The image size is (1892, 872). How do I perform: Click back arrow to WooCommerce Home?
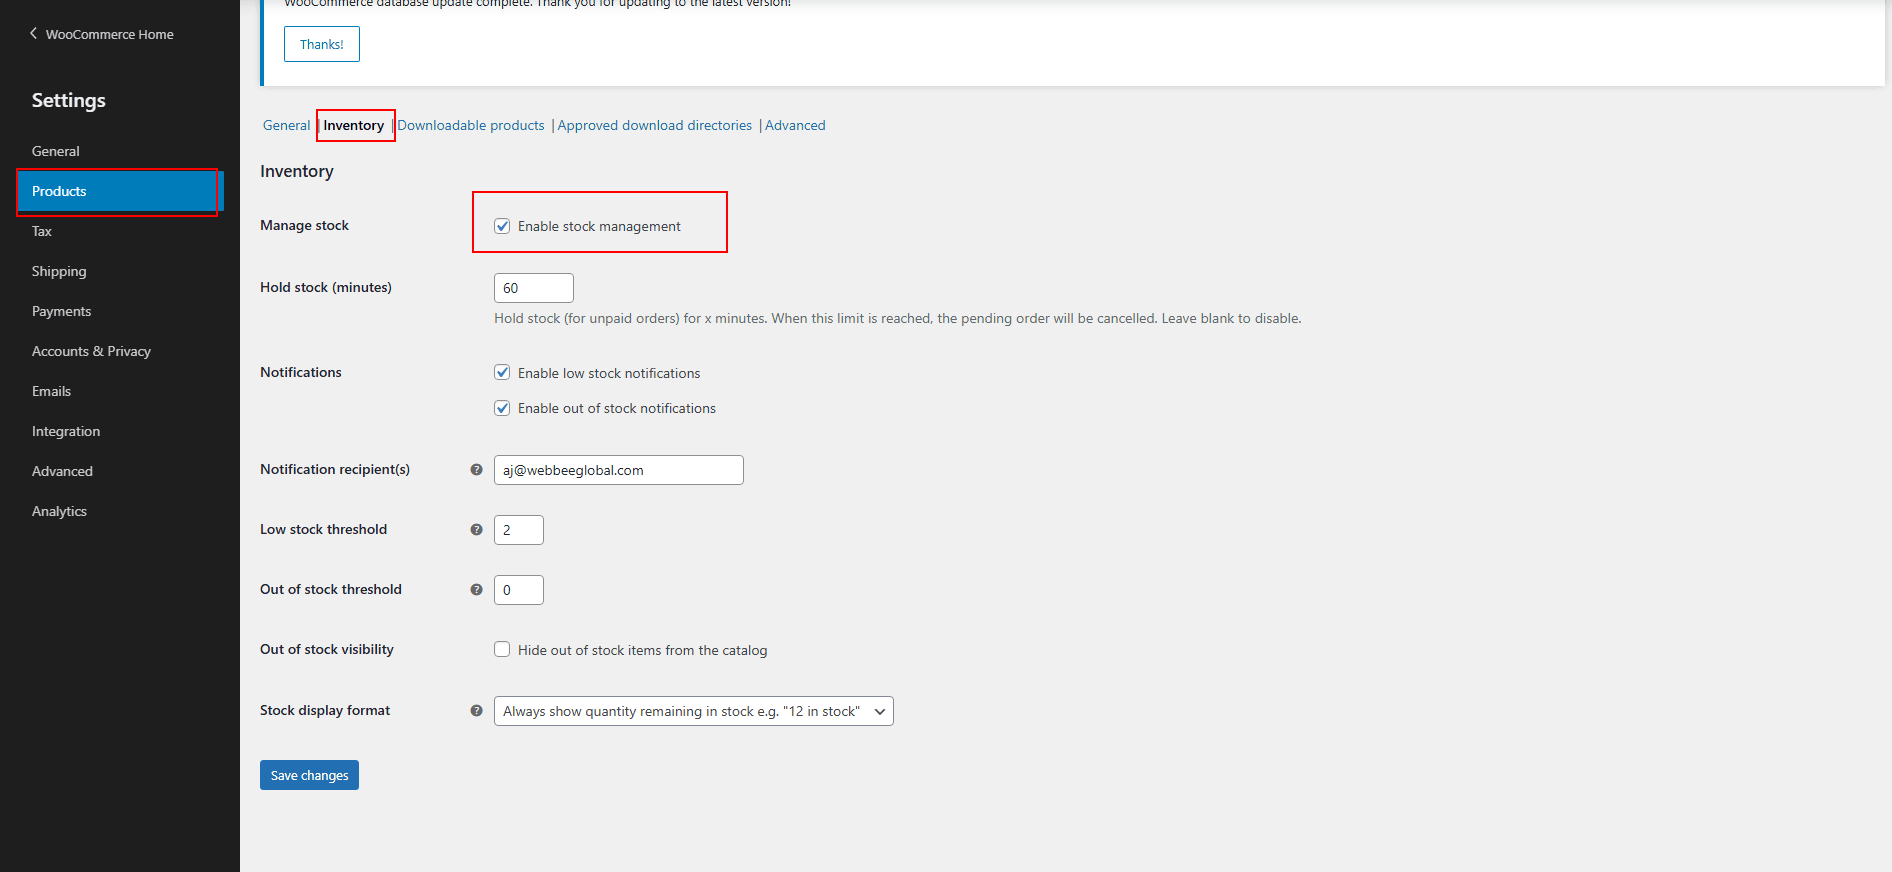coord(34,34)
